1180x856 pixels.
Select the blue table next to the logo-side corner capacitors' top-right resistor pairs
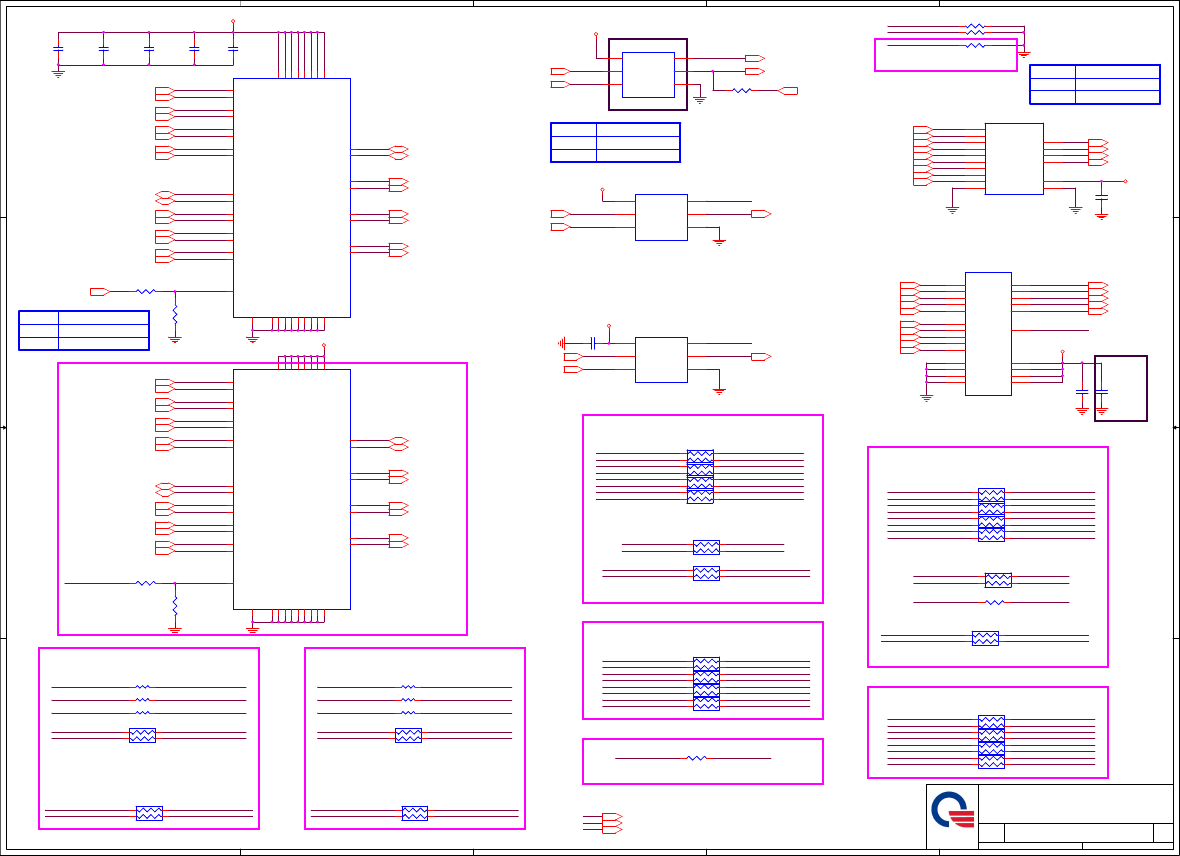click(x=1094, y=84)
